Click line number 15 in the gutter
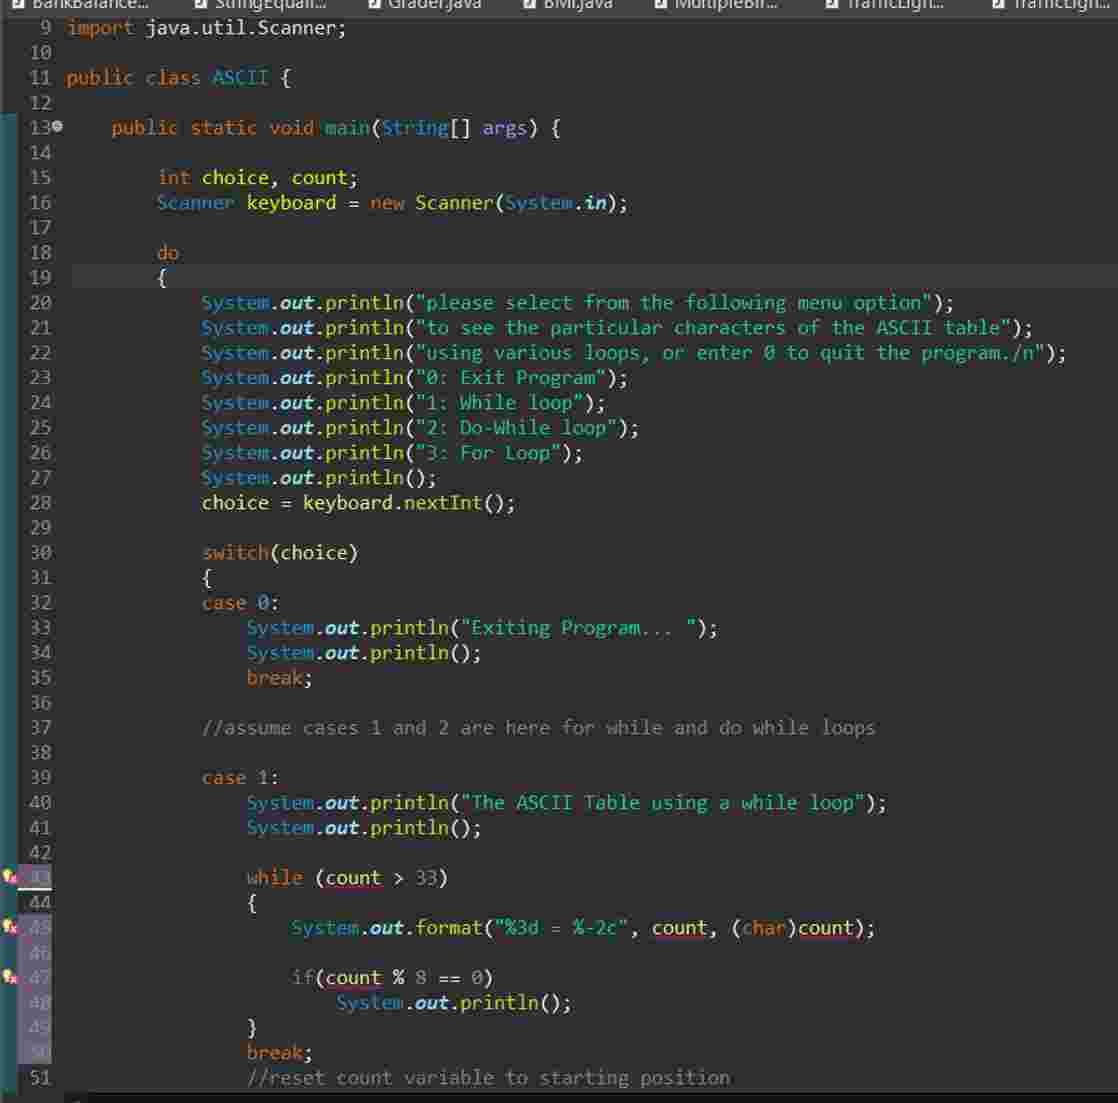This screenshot has width=1118, height=1103. coord(40,177)
